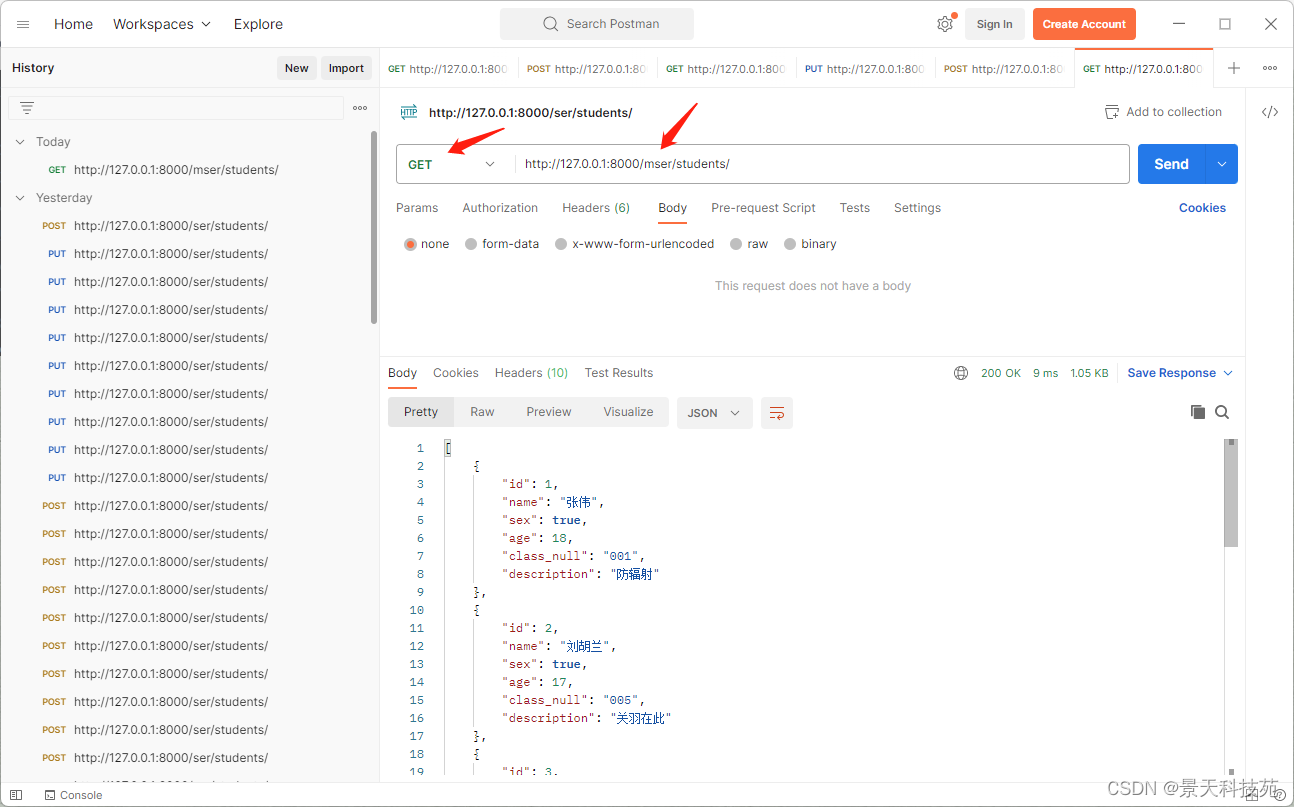
Task: Select the first PUT request tab
Action: (x=865, y=69)
